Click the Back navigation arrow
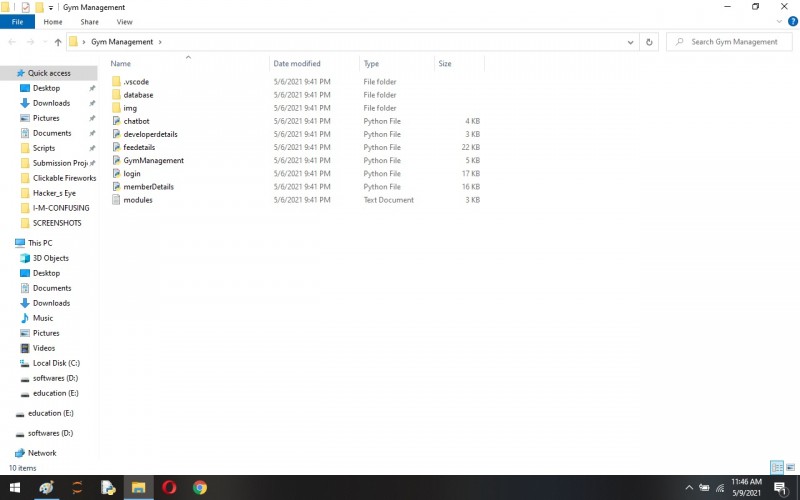This screenshot has width=800, height=500. tap(12, 42)
